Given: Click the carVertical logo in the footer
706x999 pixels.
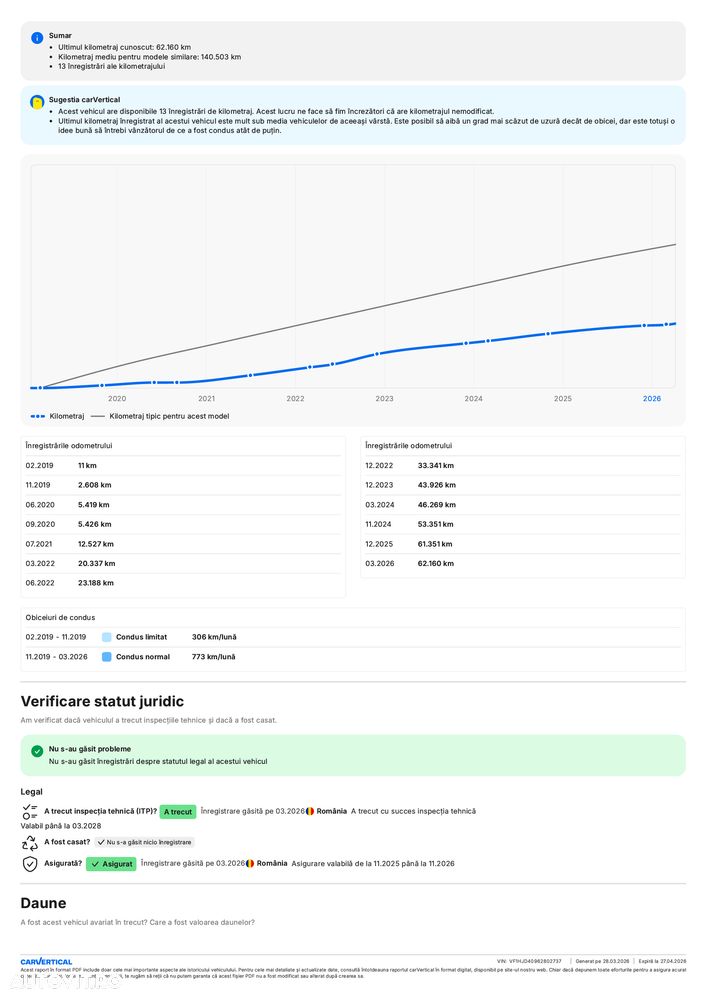Looking at the screenshot, I should pos(46,962).
